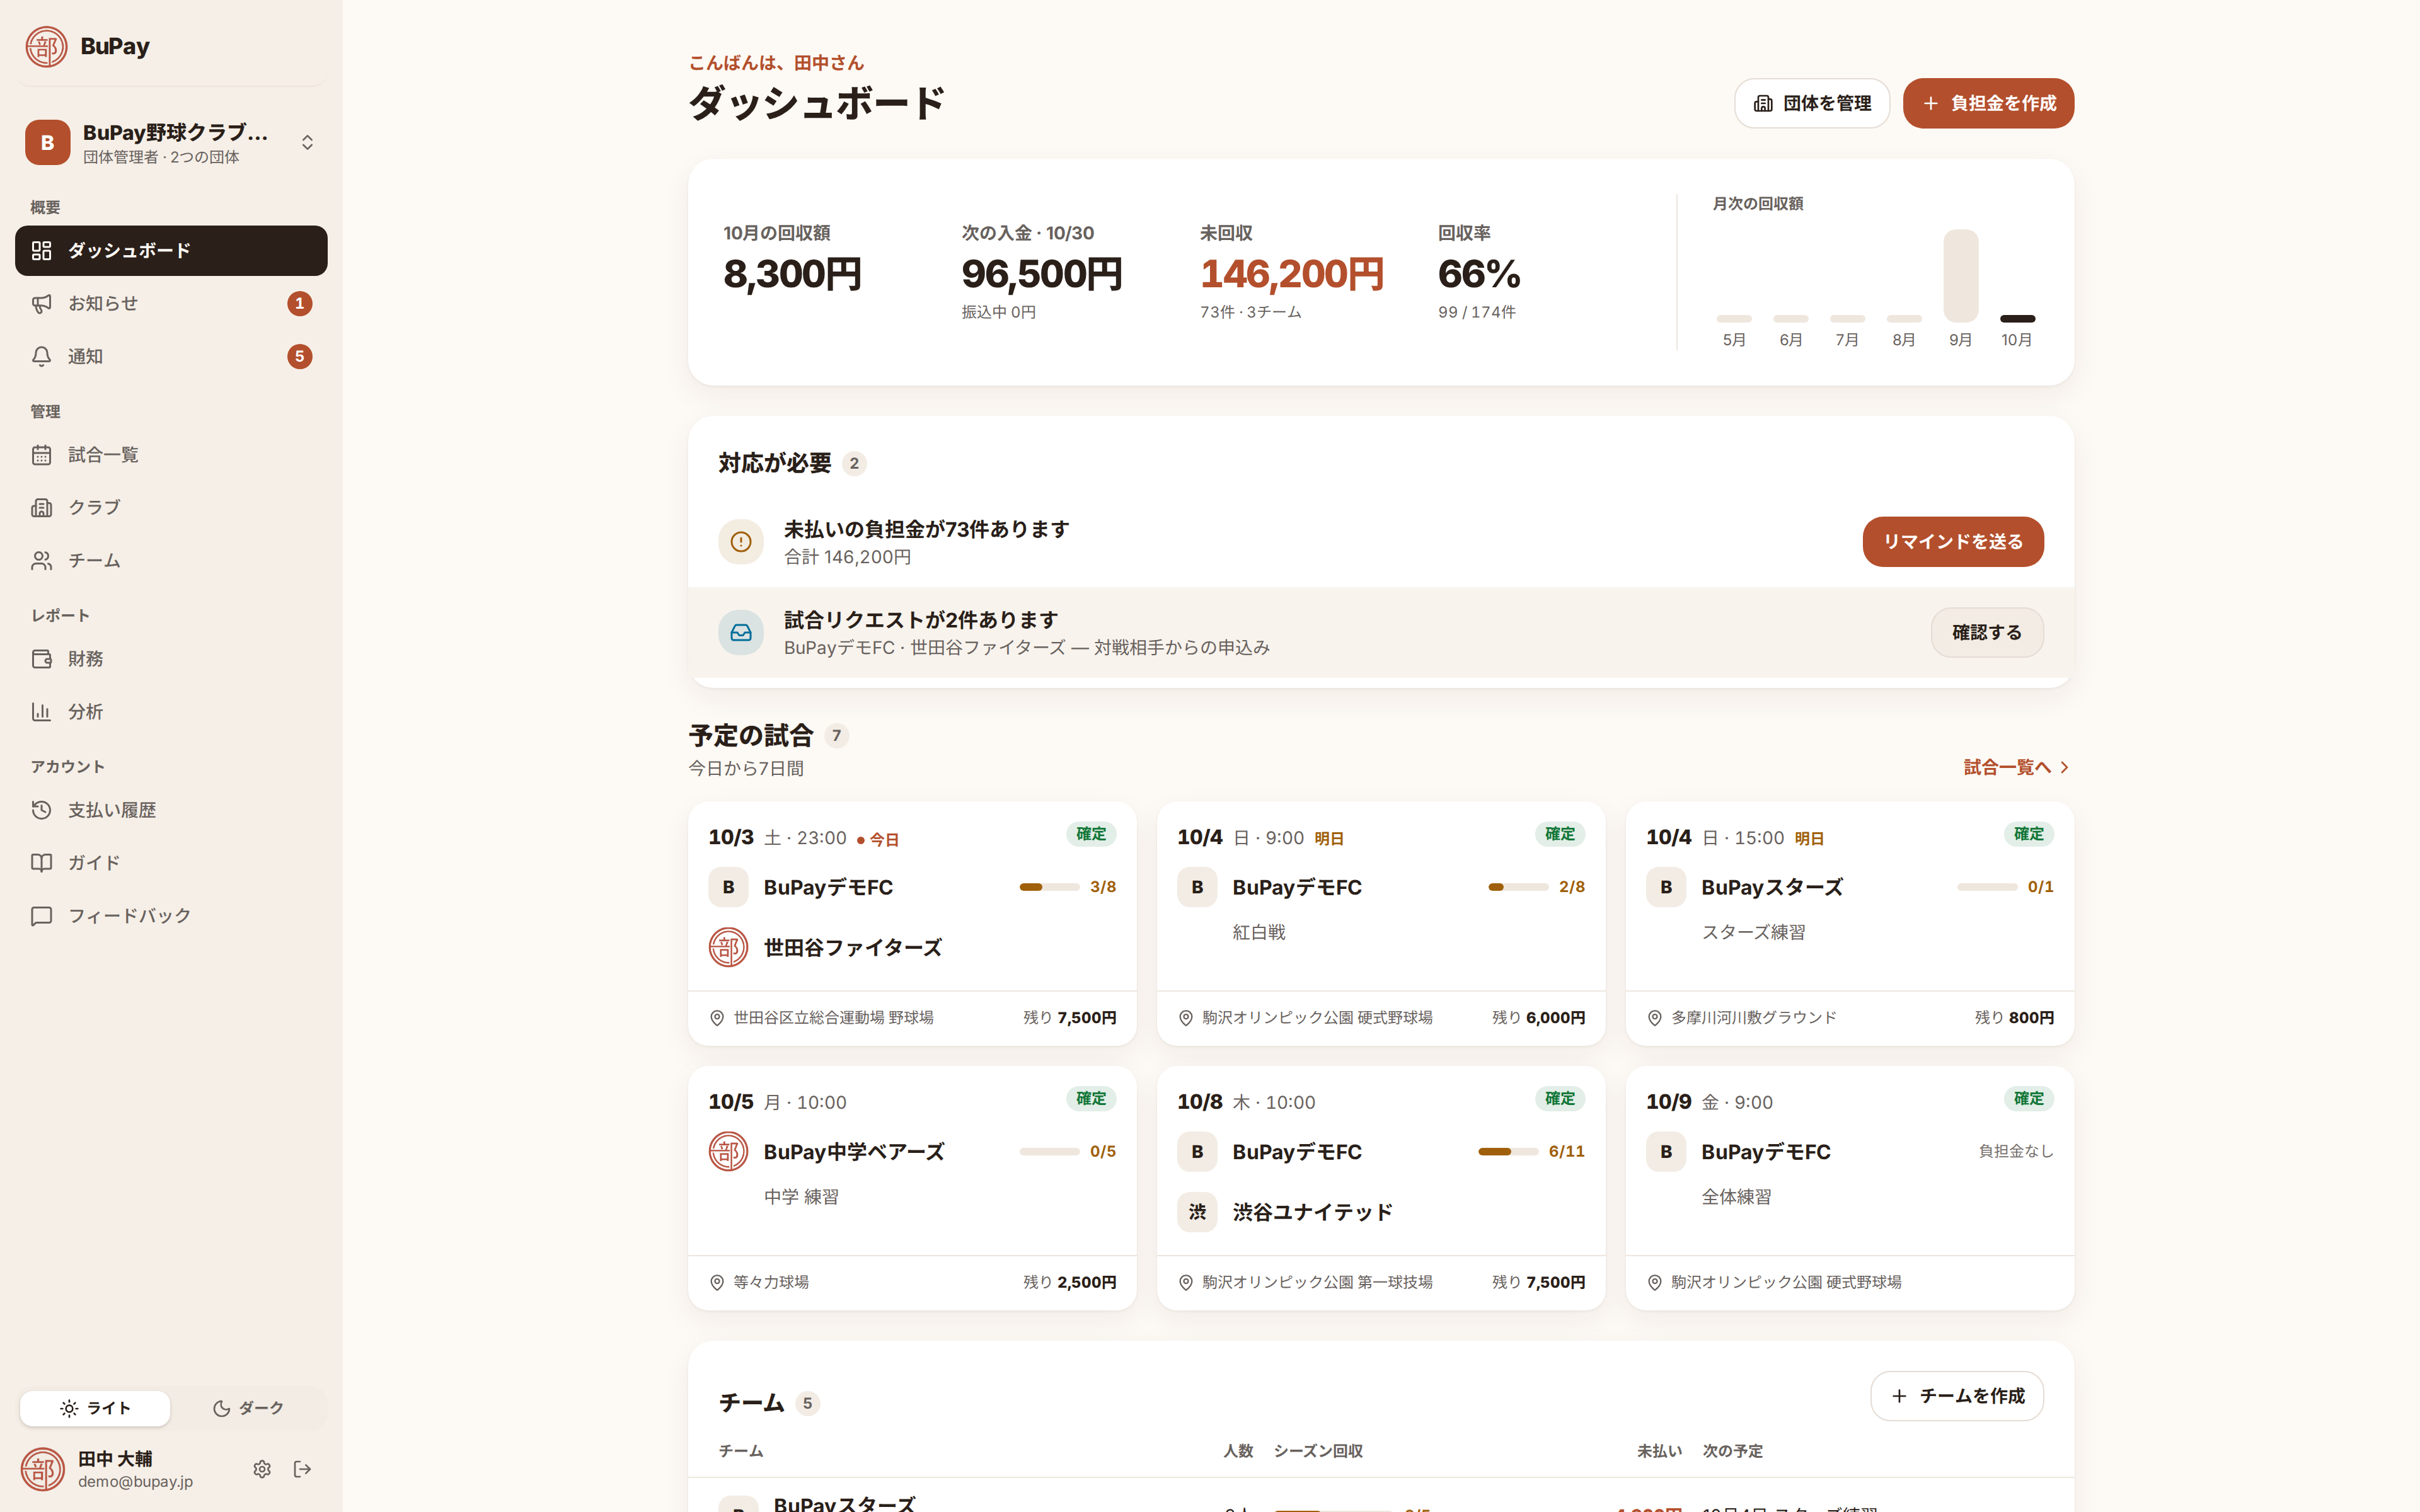Click red badge 1 on お知らせ
Image resolution: width=2420 pixels, height=1512 pixels.
click(x=299, y=303)
